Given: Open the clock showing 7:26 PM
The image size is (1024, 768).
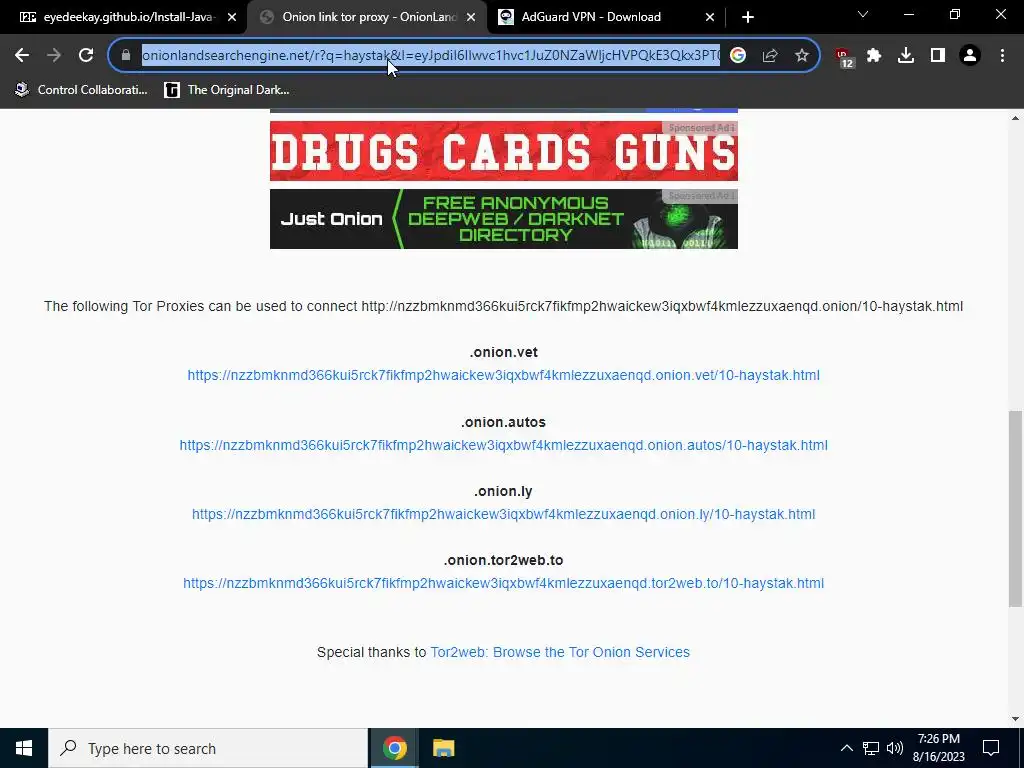Looking at the screenshot, I should [938, 748].
